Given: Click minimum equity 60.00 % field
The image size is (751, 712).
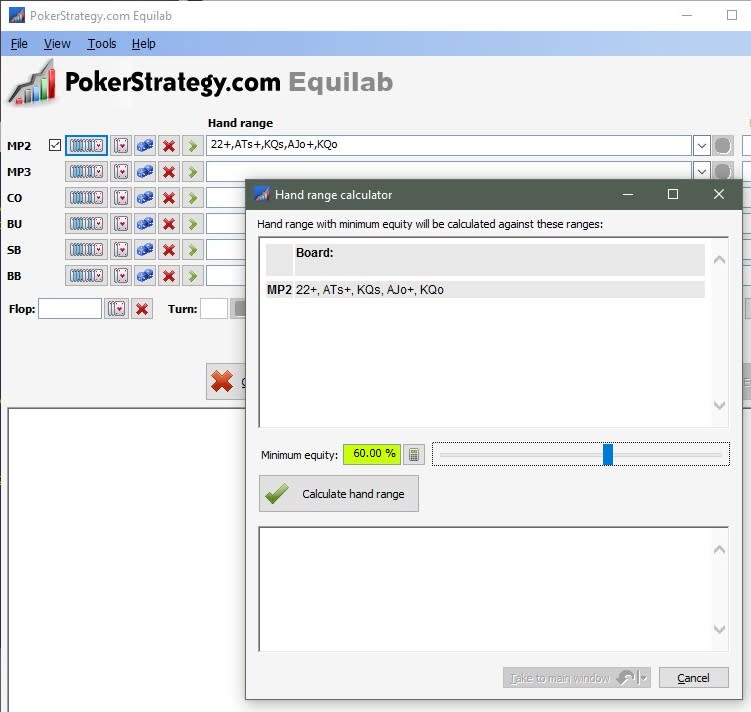Looking at the screenshot, I should [372, 454].
